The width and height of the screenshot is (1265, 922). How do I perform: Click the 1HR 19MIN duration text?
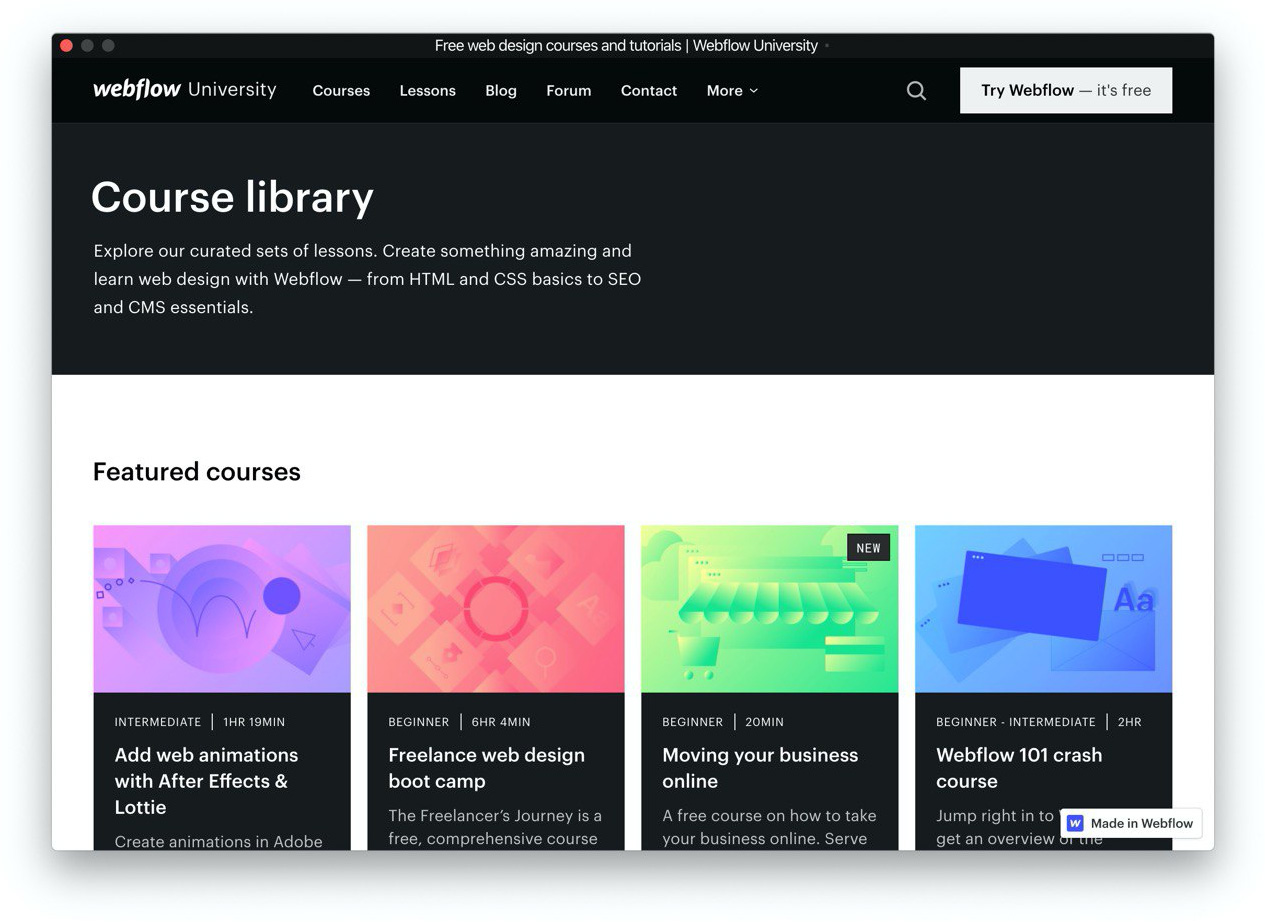[254, 722]
